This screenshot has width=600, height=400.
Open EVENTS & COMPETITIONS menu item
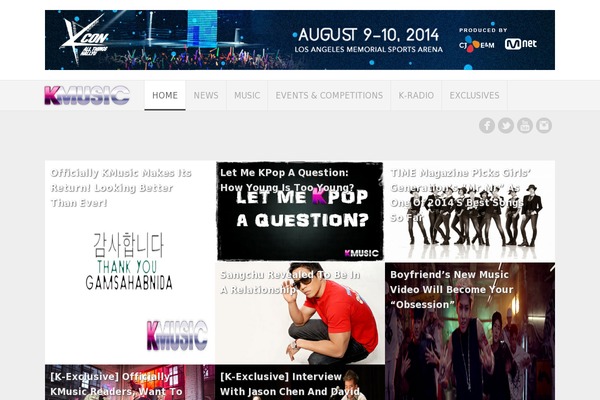tap(329, 95)
